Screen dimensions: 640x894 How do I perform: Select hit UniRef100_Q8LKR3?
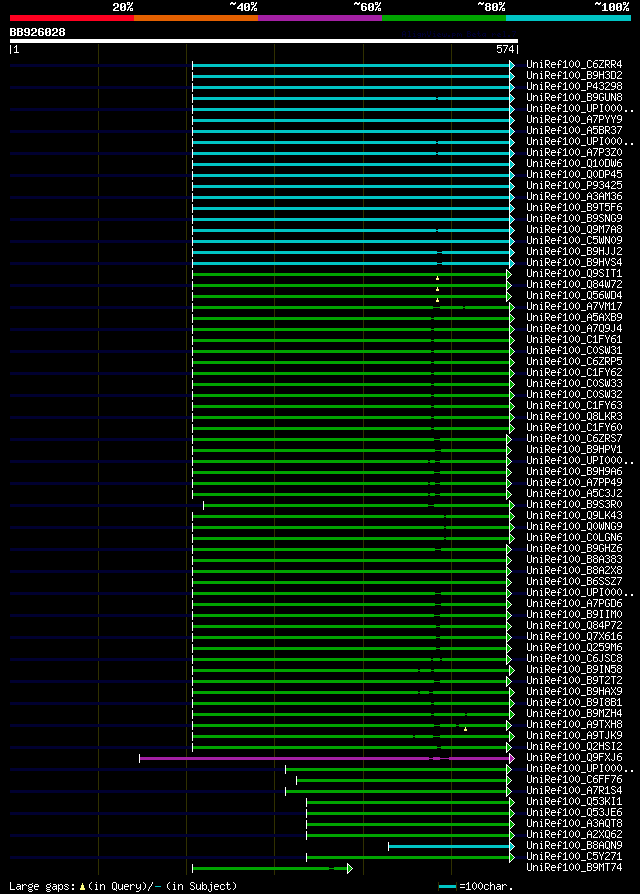(x=574, y=417)
